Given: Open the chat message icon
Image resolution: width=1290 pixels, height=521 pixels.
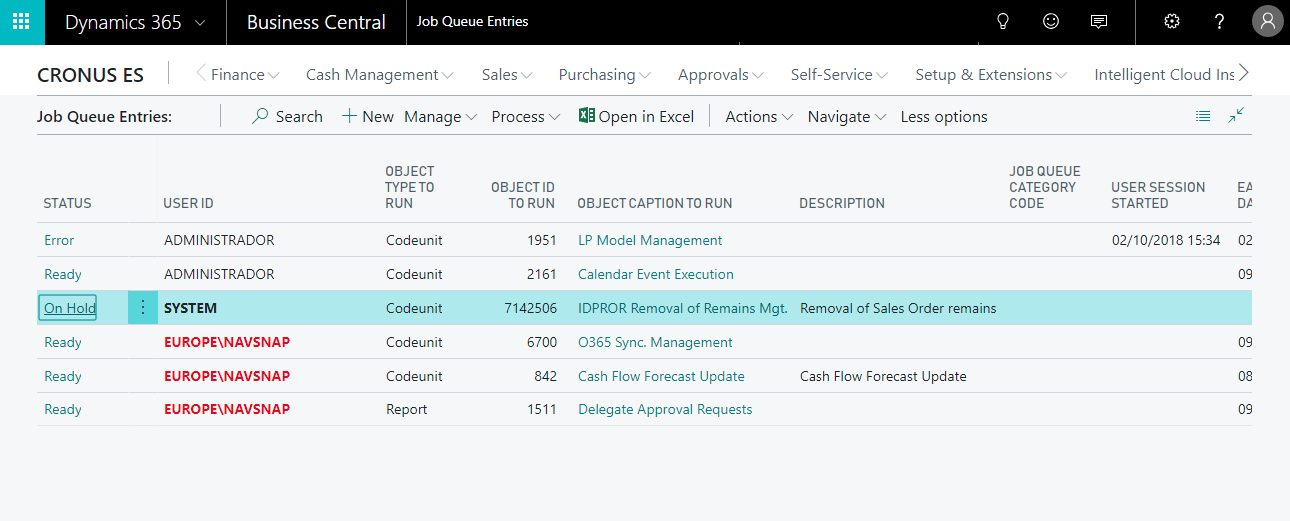Looking at the screenshot, I should pyautogui.click(x=1099, y=22).
